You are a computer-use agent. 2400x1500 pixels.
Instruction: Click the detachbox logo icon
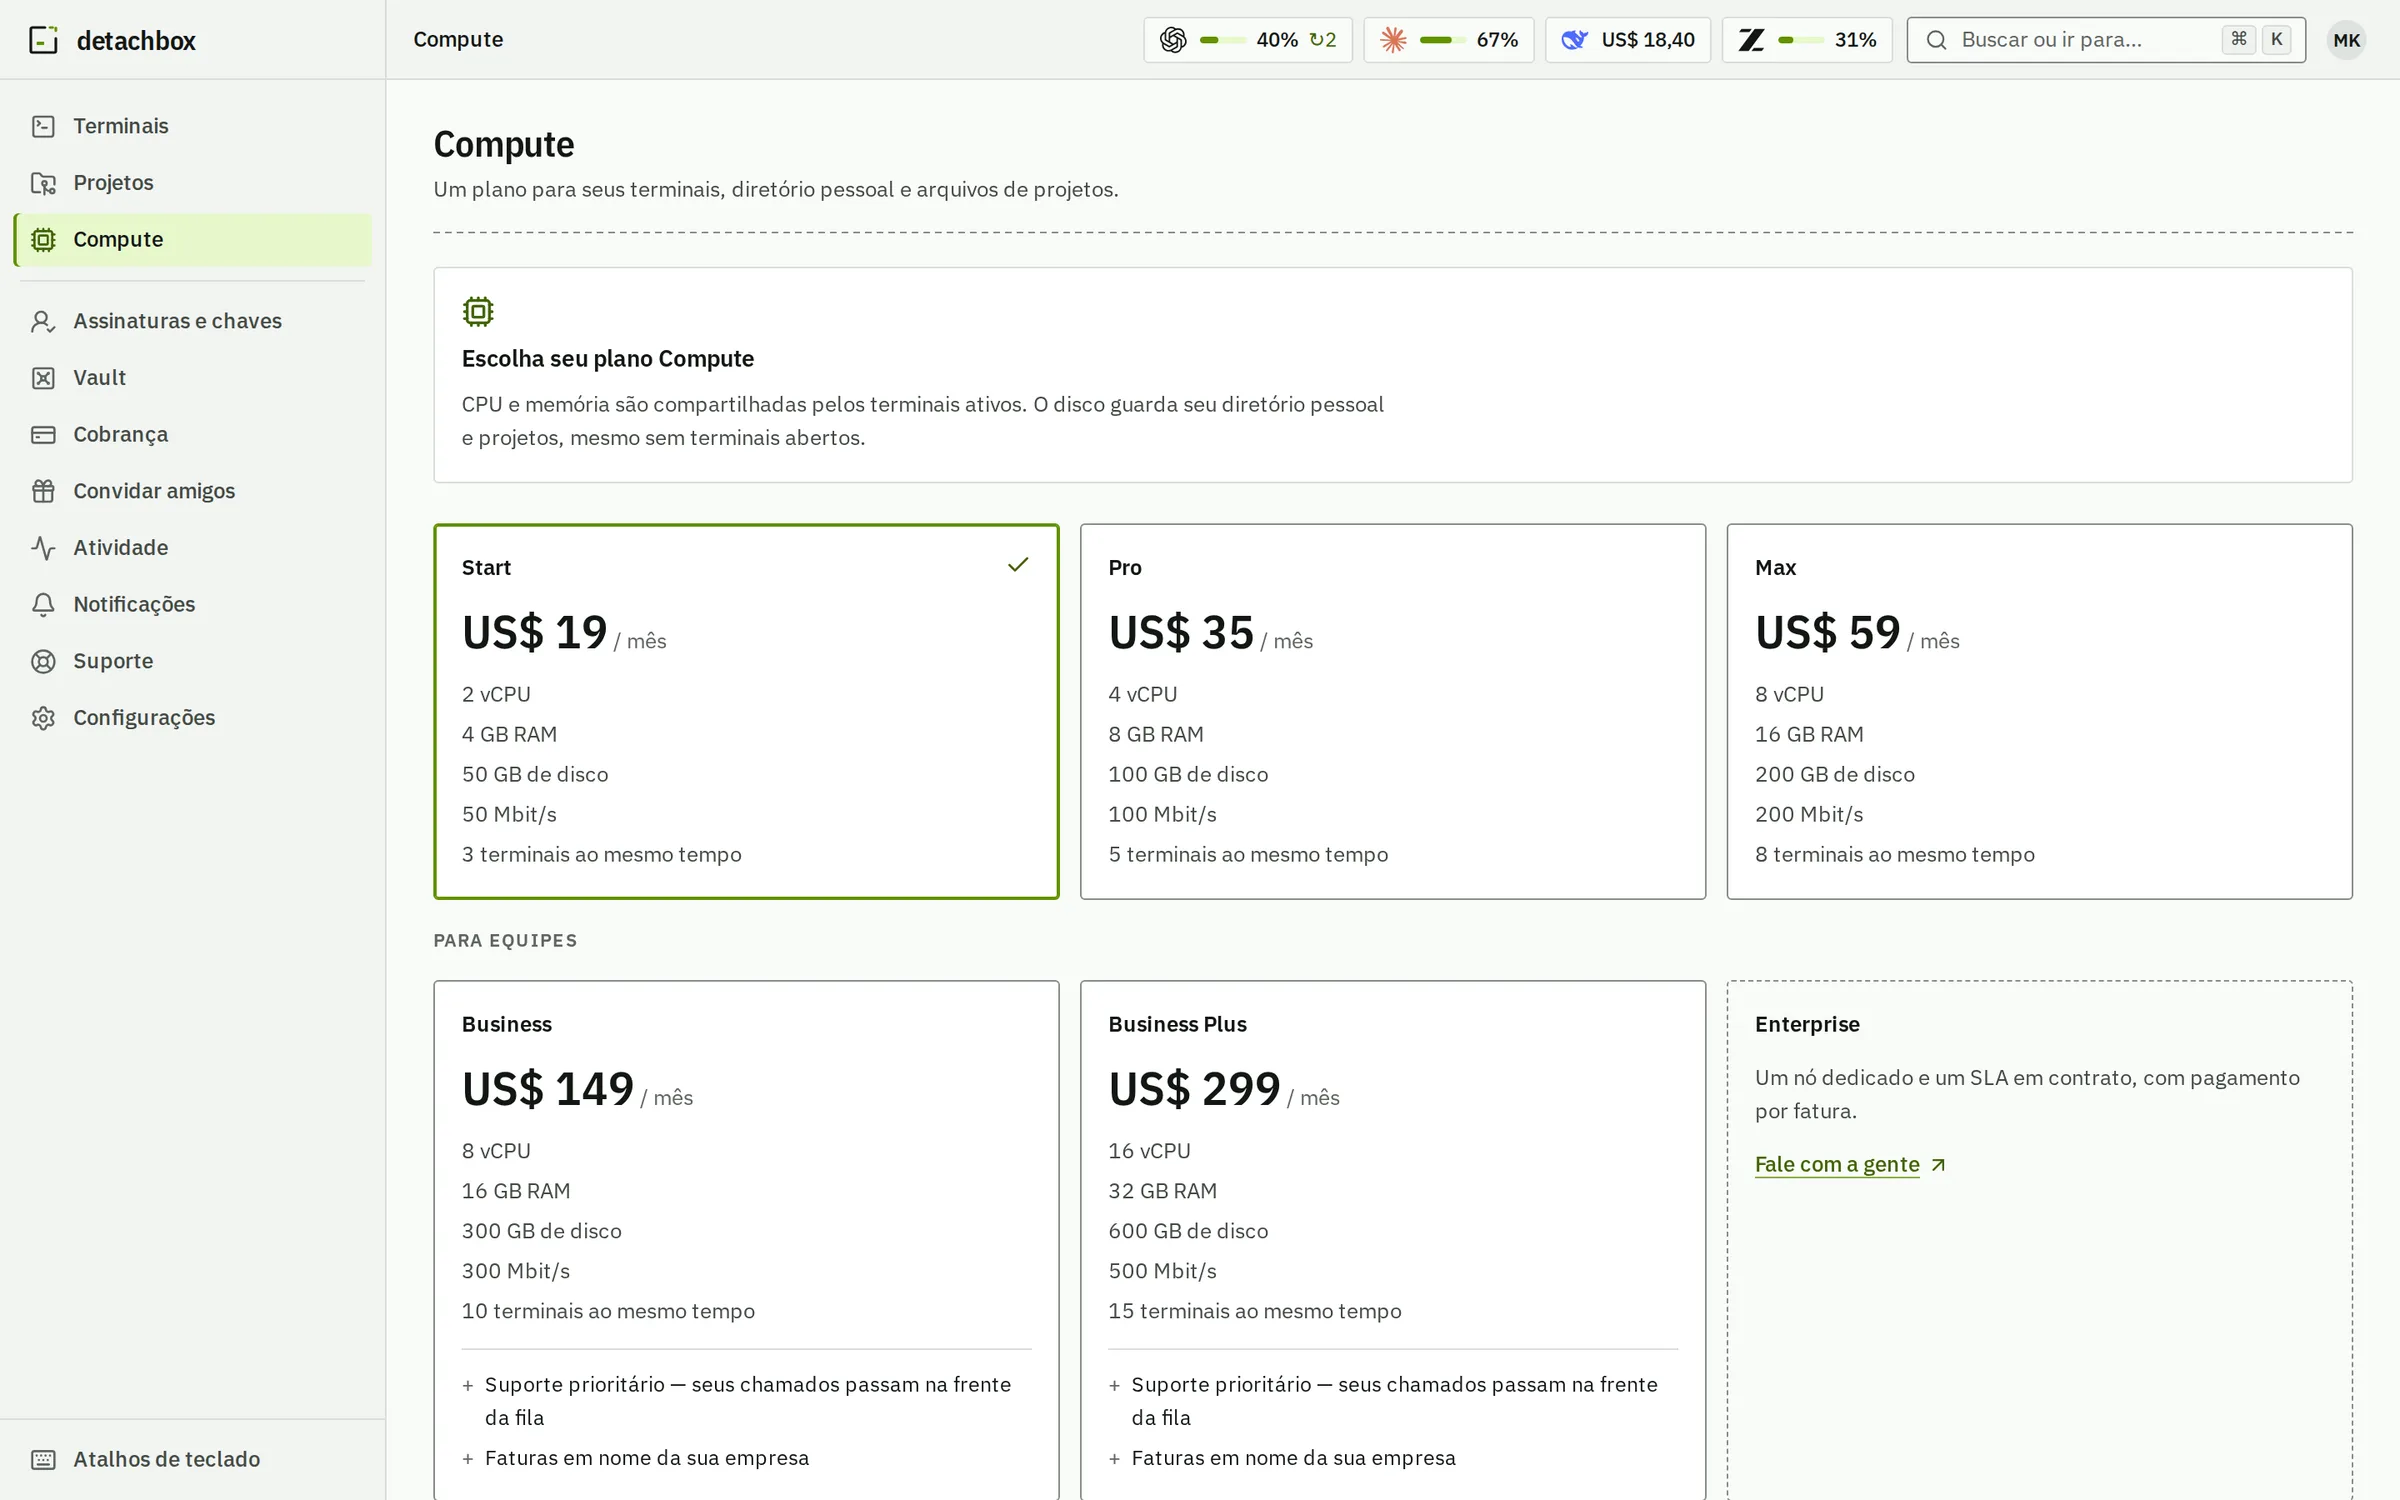[x=43, y=40]
